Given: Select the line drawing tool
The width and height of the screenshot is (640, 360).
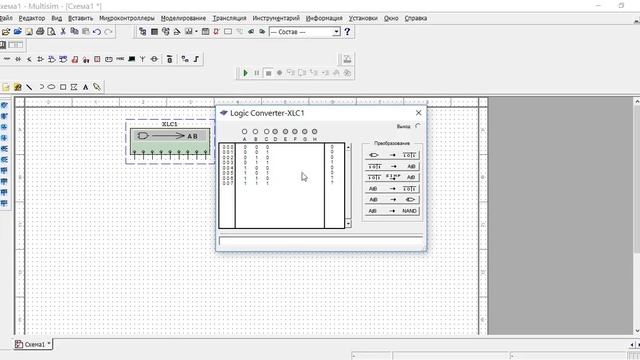Looking at the screenshot, I should coord(29,87).
